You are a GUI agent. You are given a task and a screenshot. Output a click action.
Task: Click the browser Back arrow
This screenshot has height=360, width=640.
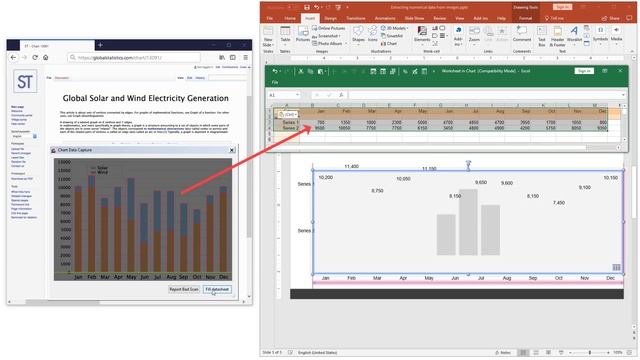13,58
